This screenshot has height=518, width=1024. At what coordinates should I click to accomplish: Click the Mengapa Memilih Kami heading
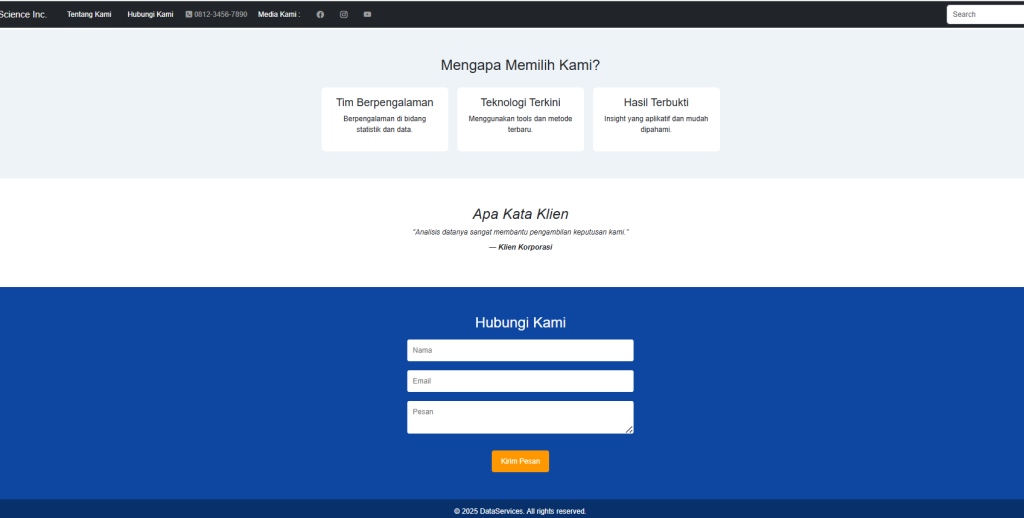(x=520, y=65)
